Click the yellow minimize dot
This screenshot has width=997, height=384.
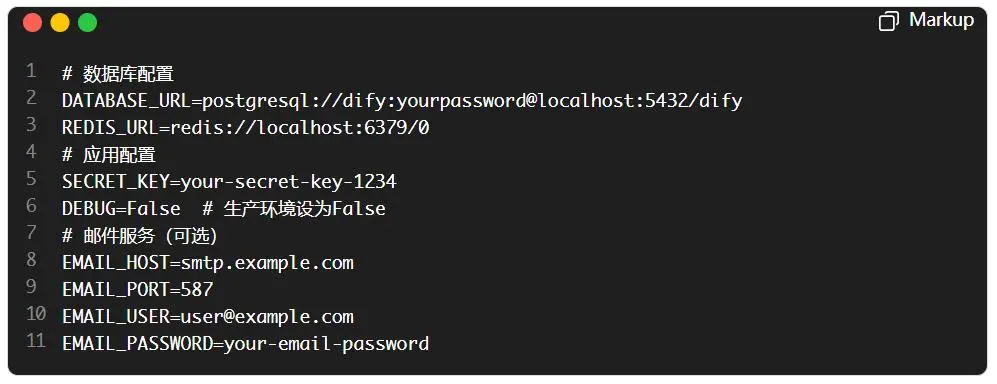tap(60, 23)
